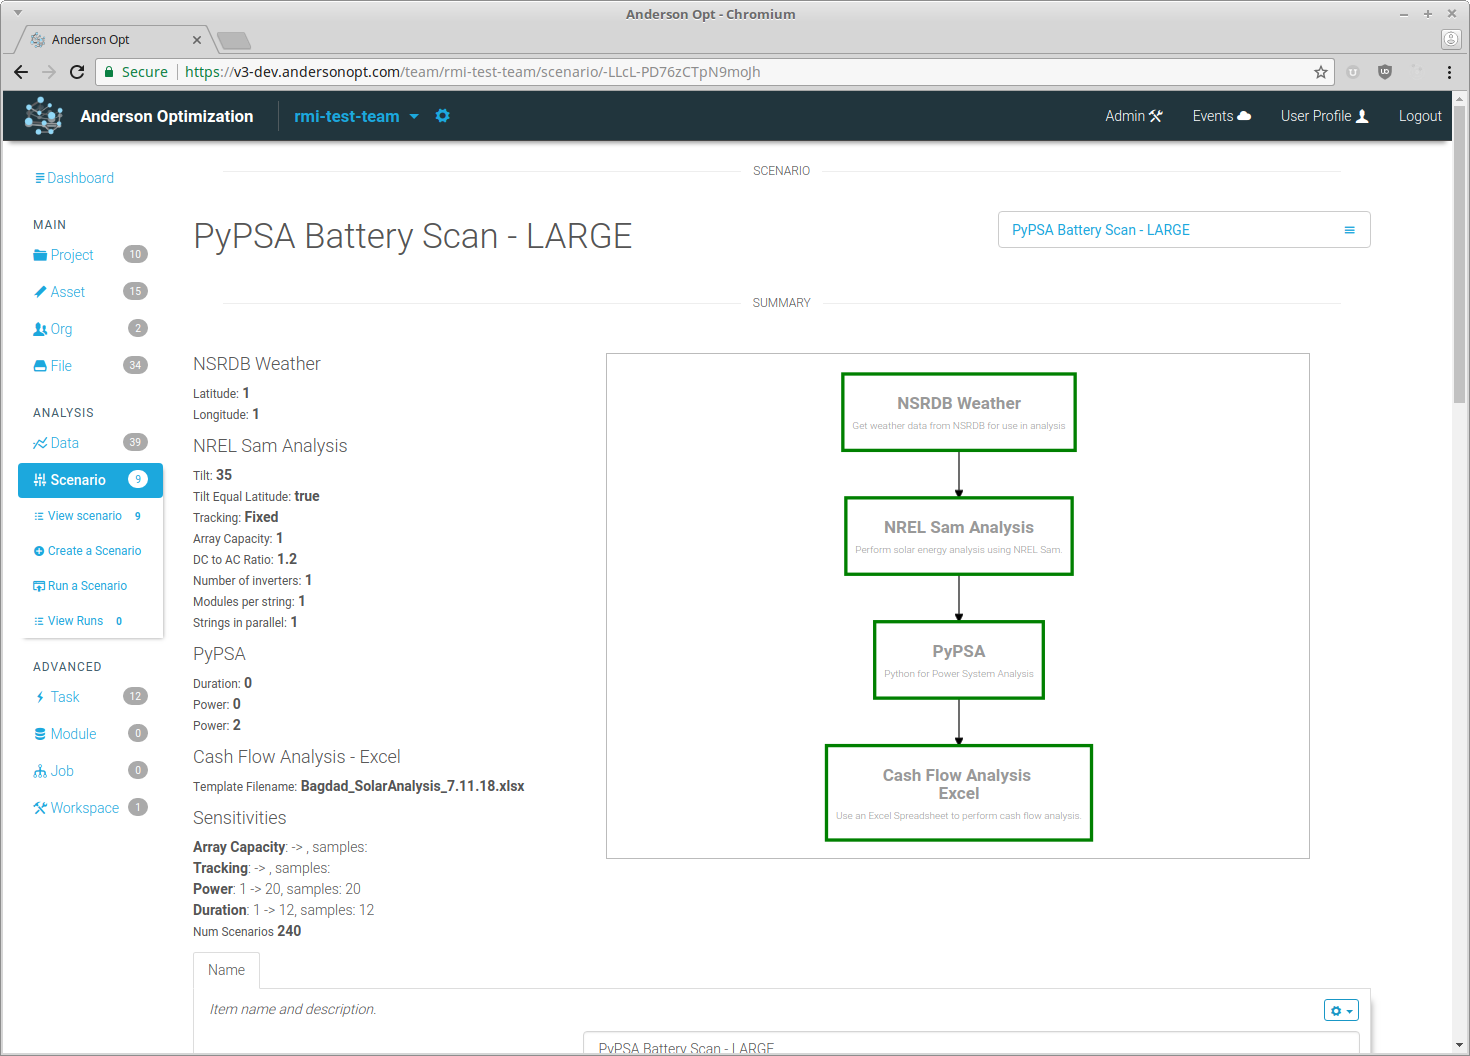Image resolution: width=1470 pixels, height=1056 pixels.
Task: Click the Task lightning icon
Action: pyautogui.click(x=40, y=697)
